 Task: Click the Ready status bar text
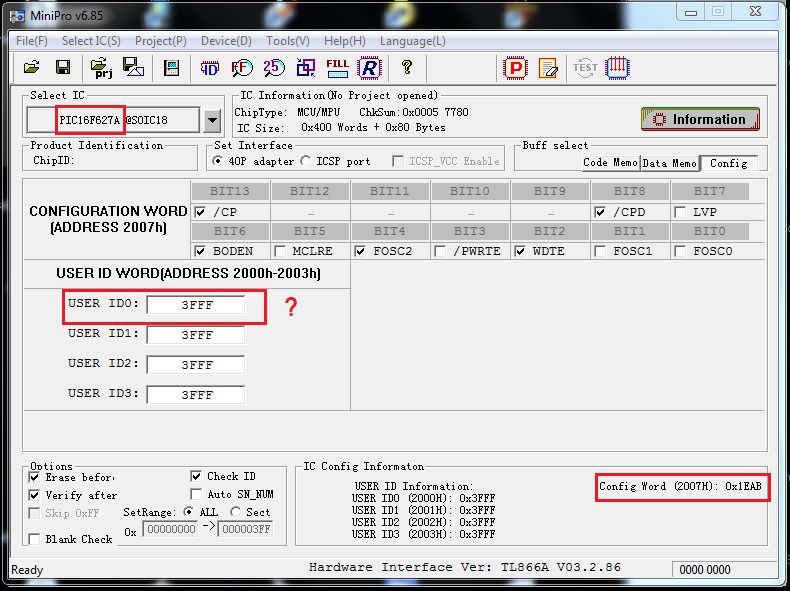pyautogui.click(x=27, y=570)
